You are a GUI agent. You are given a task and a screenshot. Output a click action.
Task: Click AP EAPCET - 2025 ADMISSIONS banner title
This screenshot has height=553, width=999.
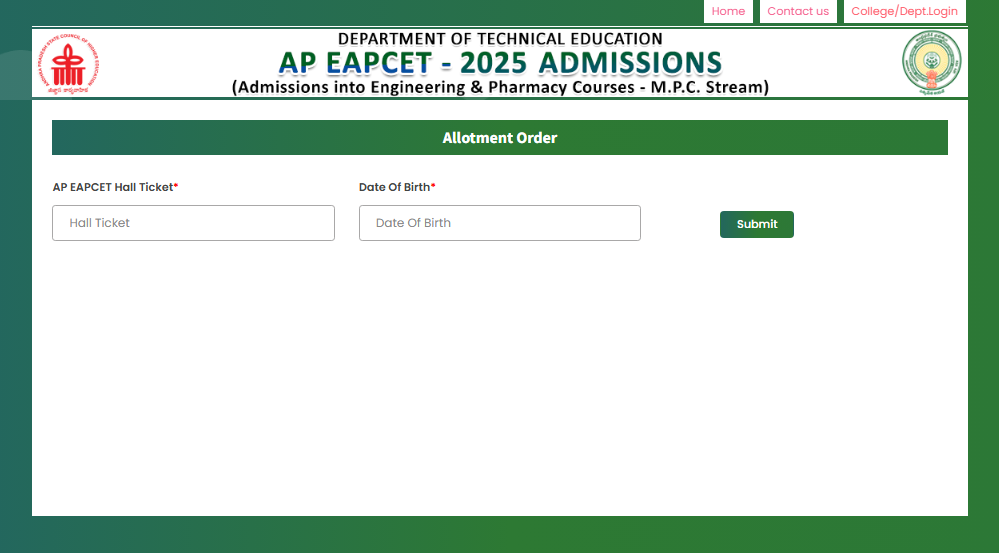[500, 62]
